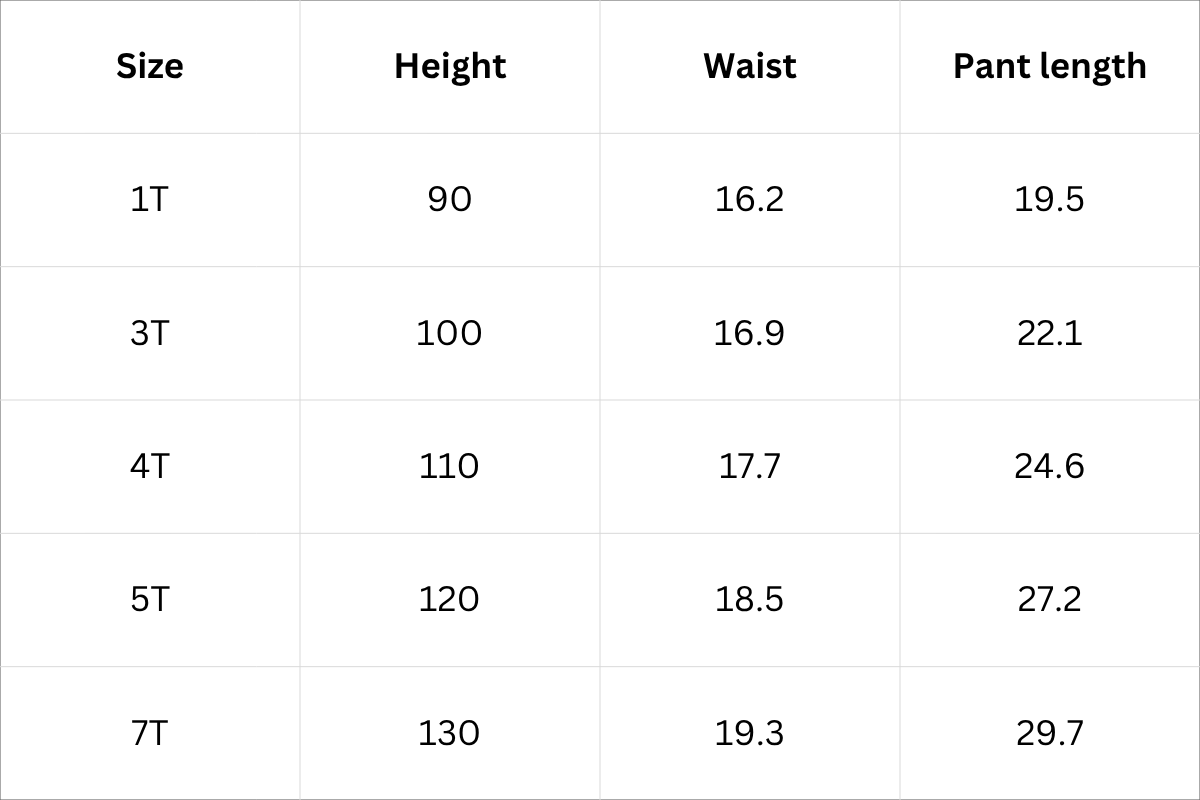Click the waist value 16.2

click(750, 200)
